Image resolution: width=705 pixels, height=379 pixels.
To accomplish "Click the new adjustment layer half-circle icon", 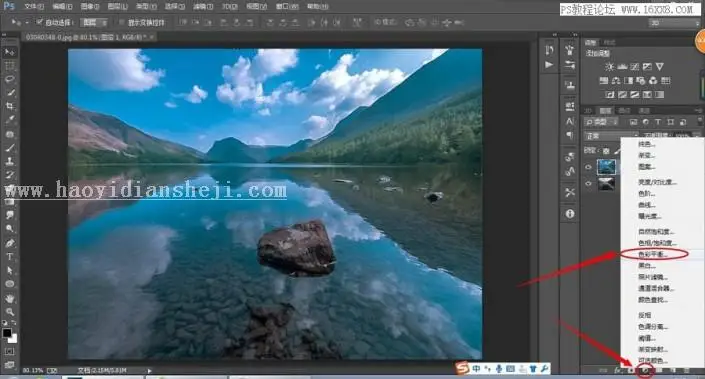I will click(645, 370).
